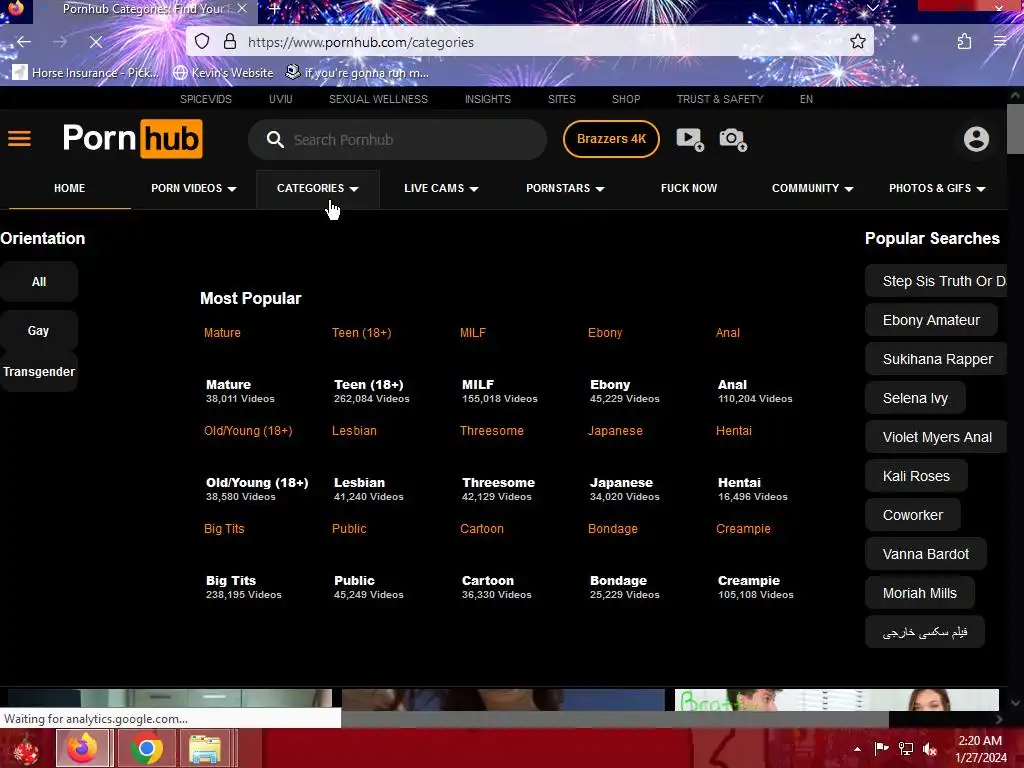The height and width of the screenshot is (768, 1024).
Task: Click the Vanna Bardot popular search chip
Action: pyautogui.click(x=925, y=554)
